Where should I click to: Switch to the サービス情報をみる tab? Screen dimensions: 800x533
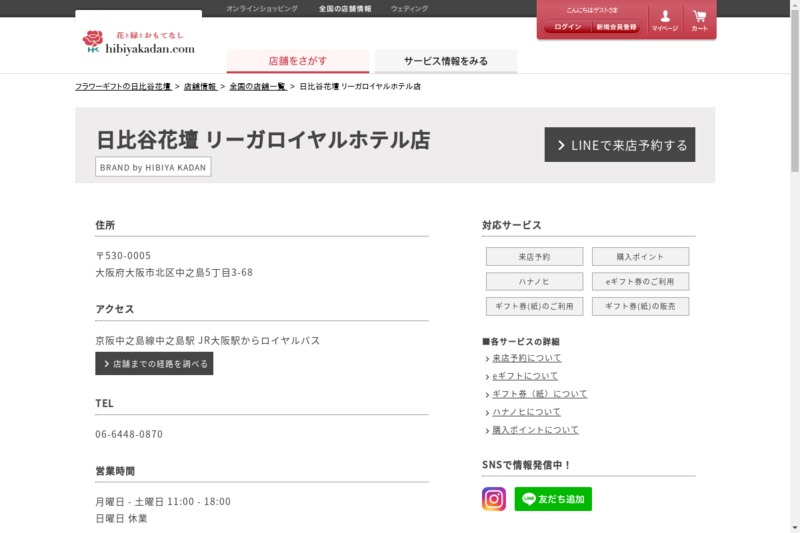[x=445, y=61]
